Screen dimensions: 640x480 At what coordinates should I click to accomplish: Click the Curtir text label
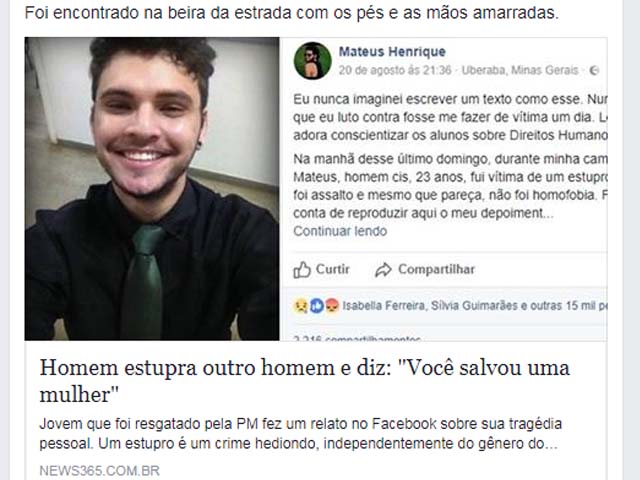coord(333,269)
